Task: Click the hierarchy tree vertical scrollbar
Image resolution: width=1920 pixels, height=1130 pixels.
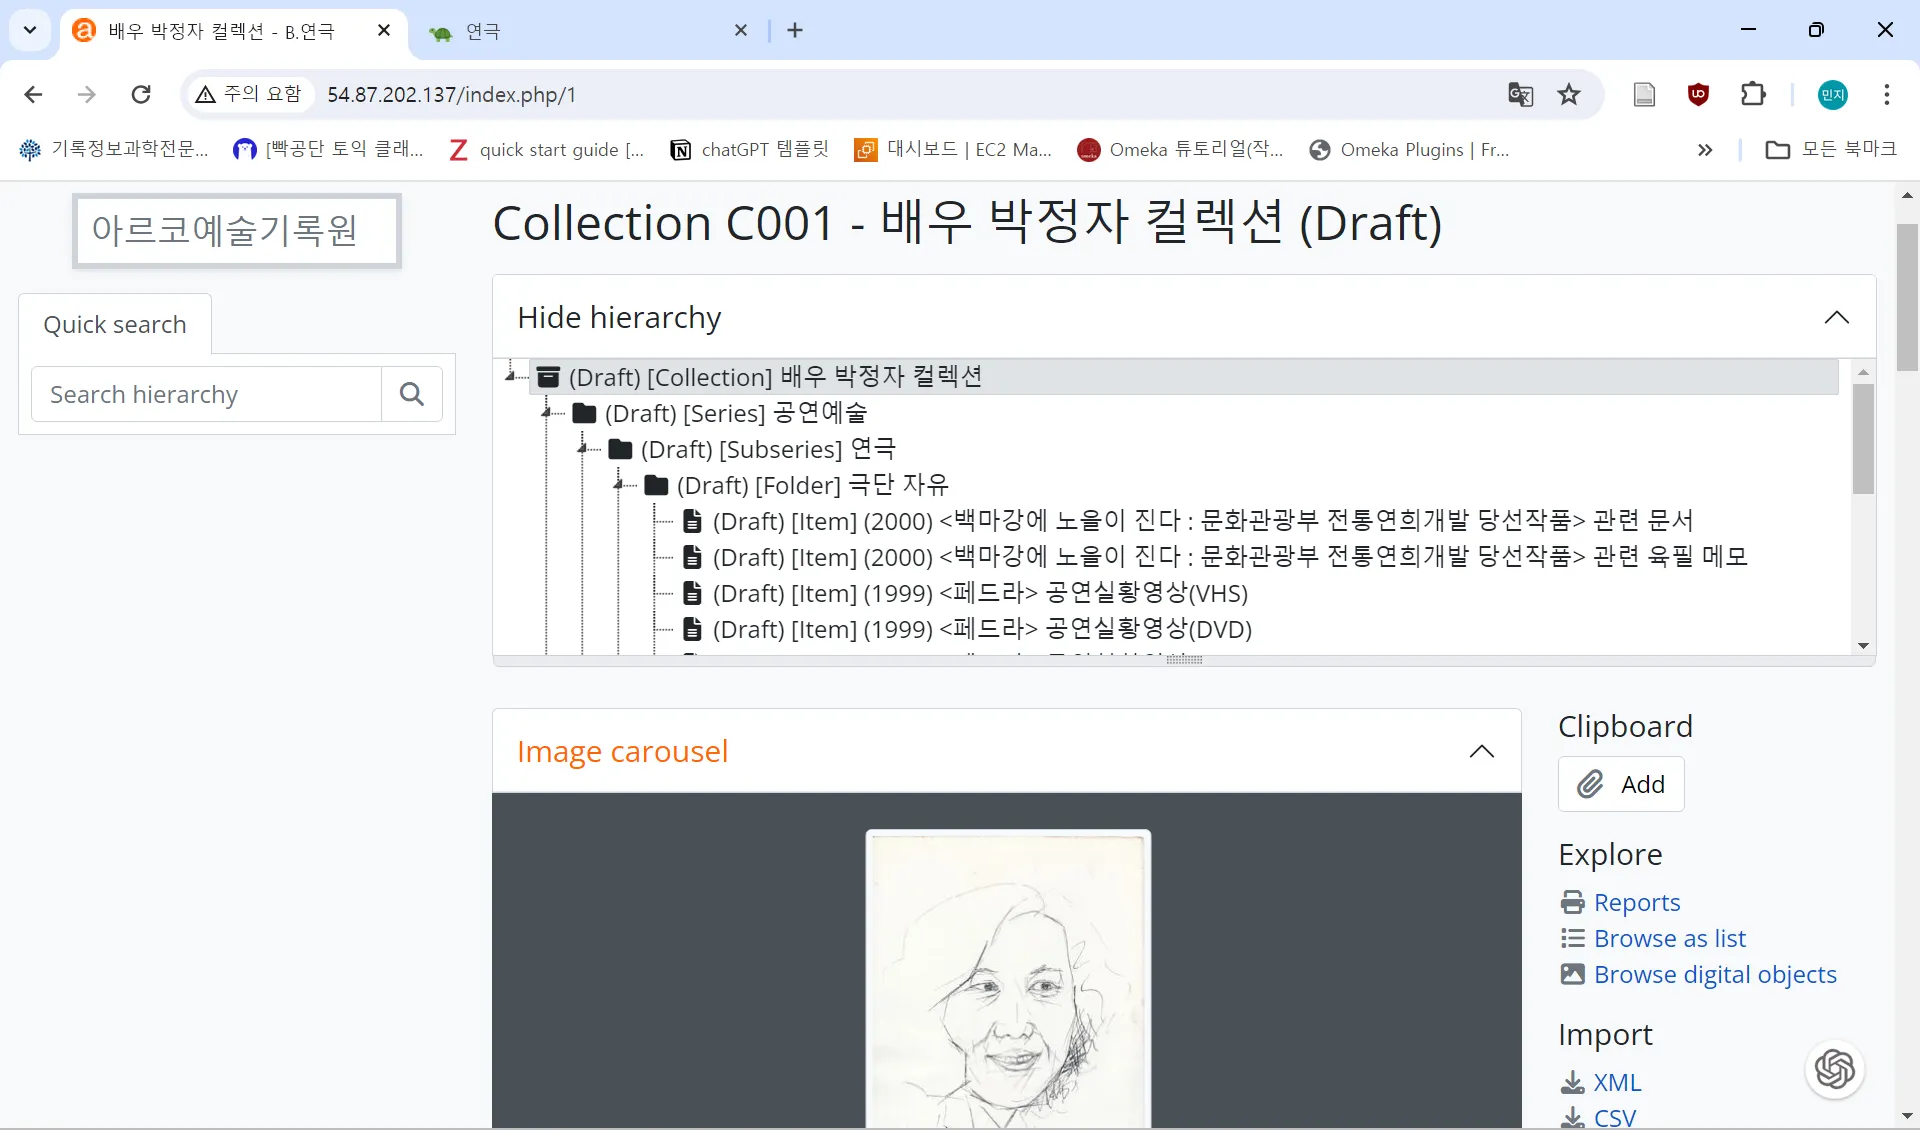Action: 1862,438
